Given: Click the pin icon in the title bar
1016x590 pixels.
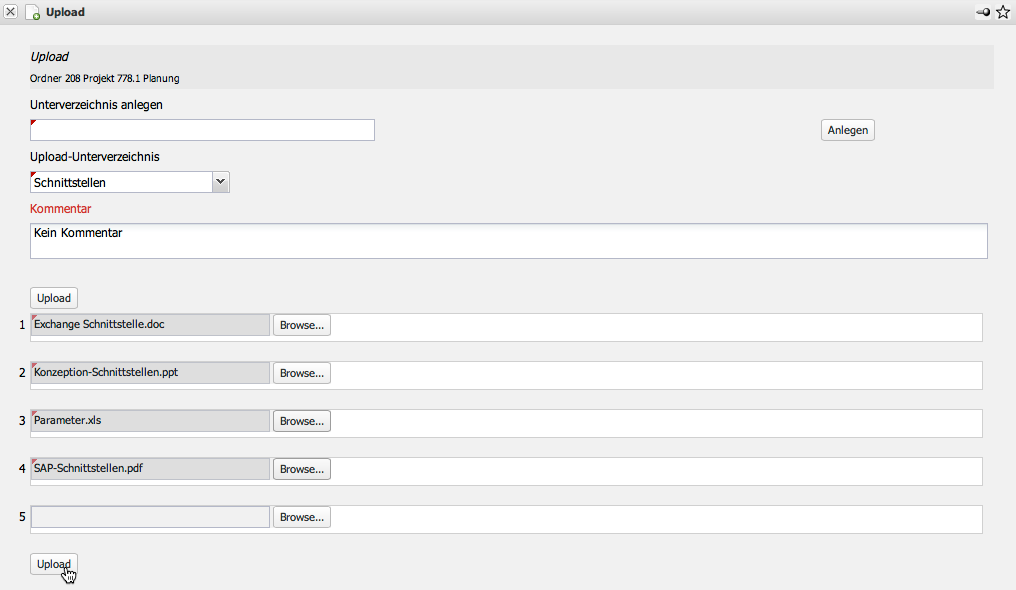Looking at the screenshot, I should (983, 12).
